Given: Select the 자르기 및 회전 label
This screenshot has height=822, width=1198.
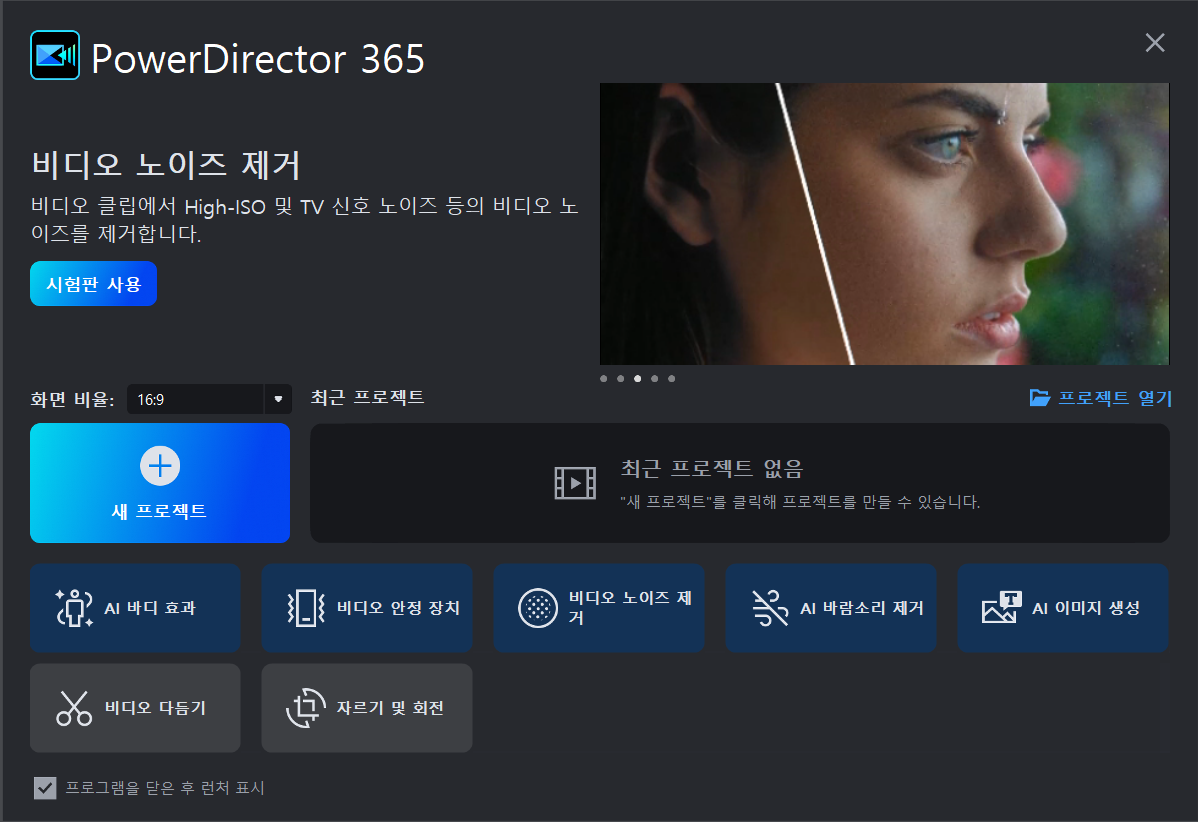Looking at the screenshot, I should [x=390, y=707].
